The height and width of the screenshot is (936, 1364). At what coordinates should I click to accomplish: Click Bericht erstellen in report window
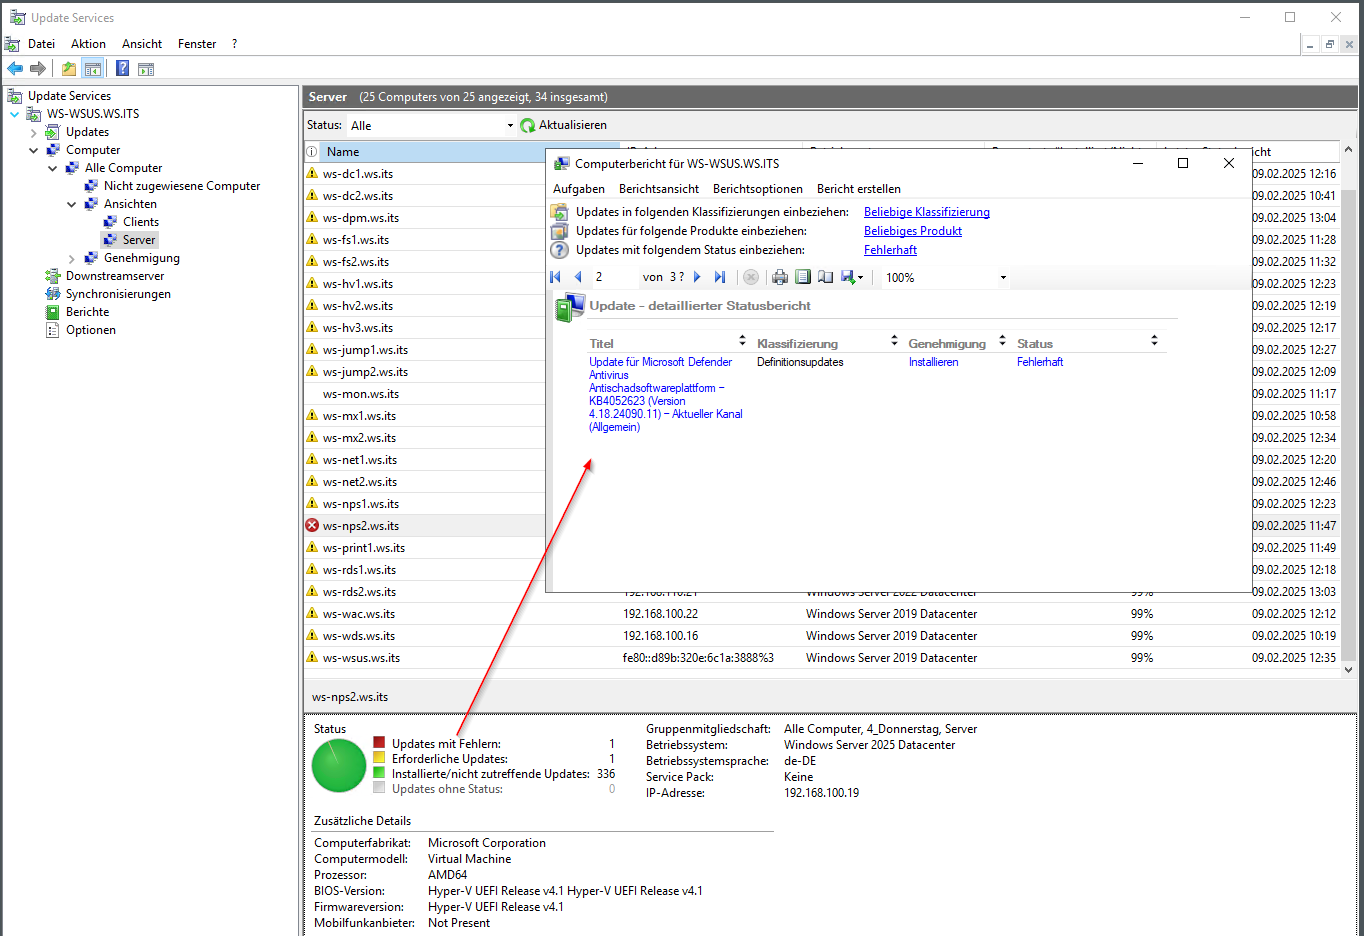coord(859,189)
